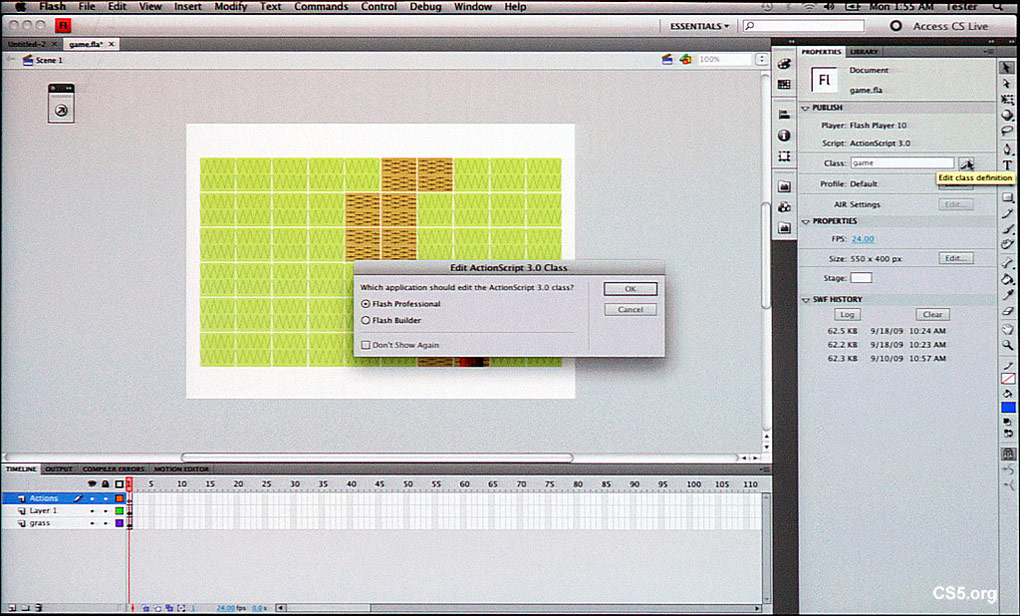Screen dimensions: 1020x616
Task: Select the 3D Rotation tool
Action: tap(1007, 115)
